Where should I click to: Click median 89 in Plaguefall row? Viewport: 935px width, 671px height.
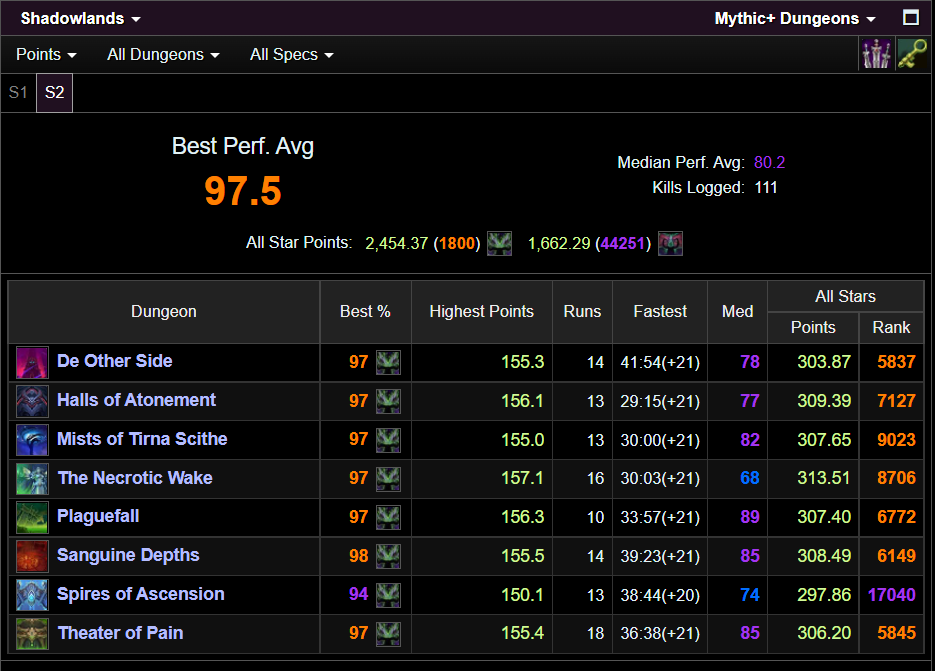click(x=750, y=517)
